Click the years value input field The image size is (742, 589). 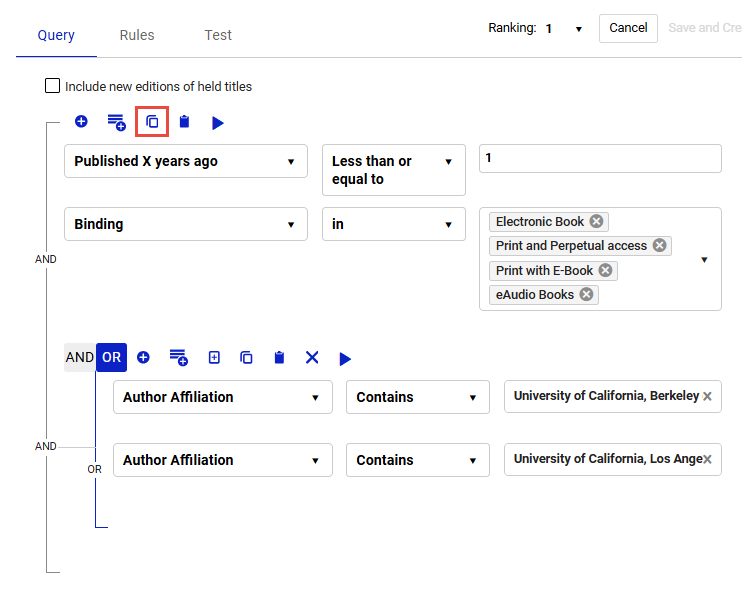tap(599, 158)
